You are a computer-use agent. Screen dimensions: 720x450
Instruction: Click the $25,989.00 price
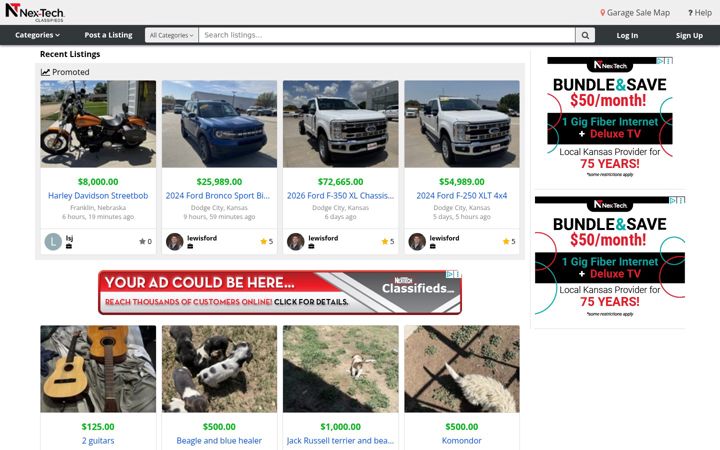[219, 182]
